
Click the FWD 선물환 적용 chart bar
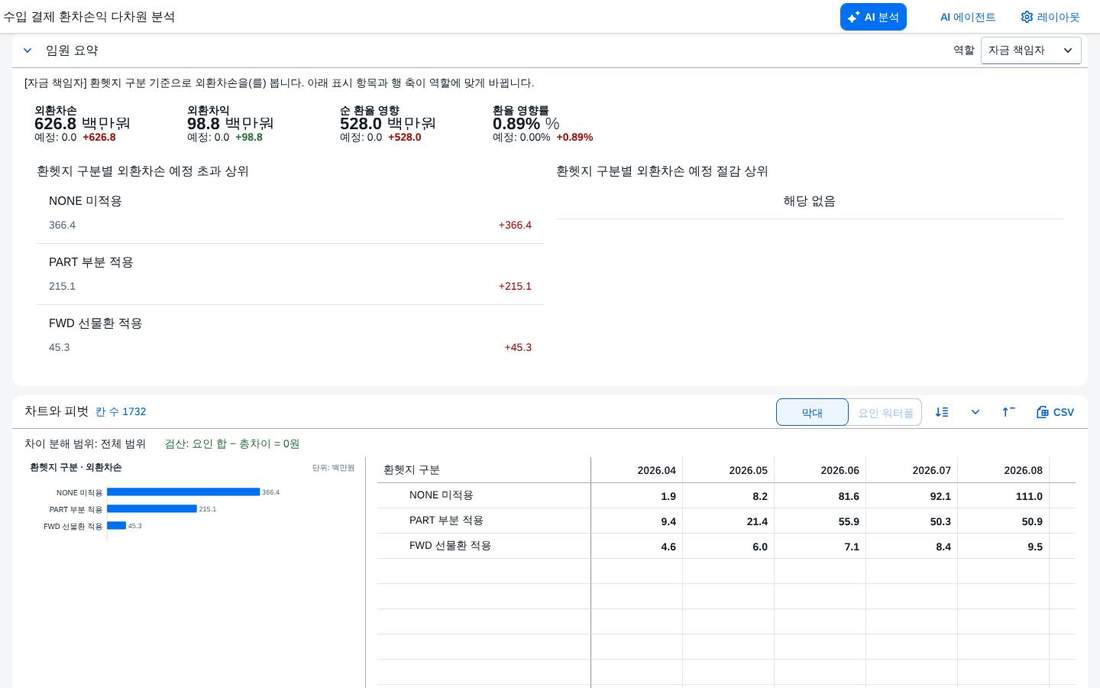[x=116, y=525]
